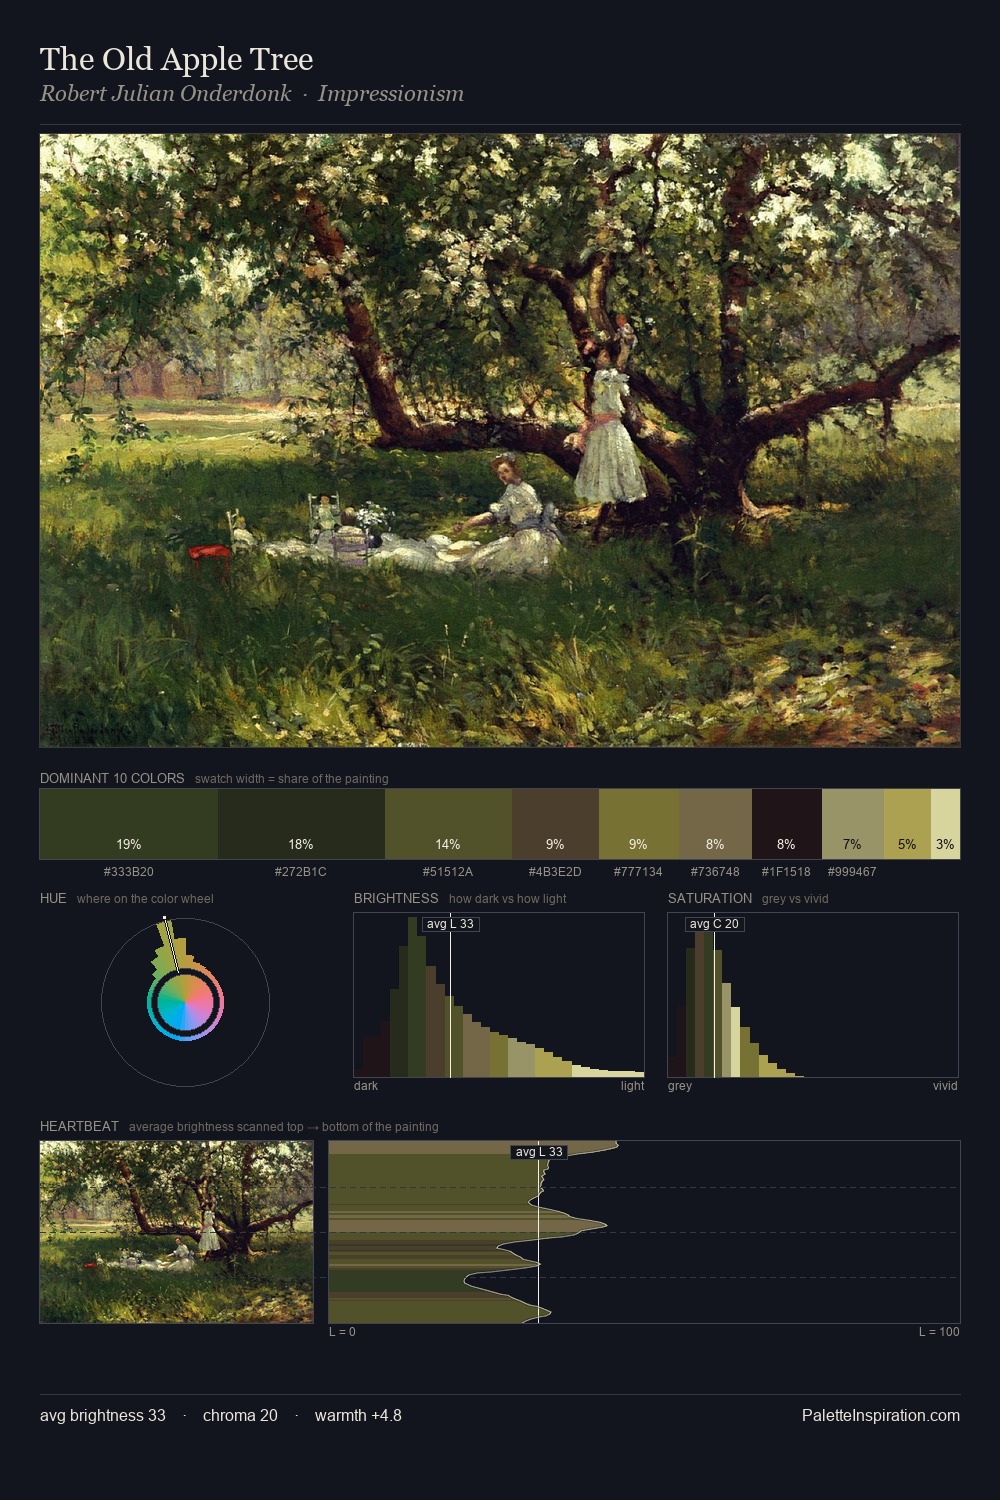The image size is (1000, 1500).
Task: Select the 18% dark swatch #272B1C
Action: click(301, 824)
